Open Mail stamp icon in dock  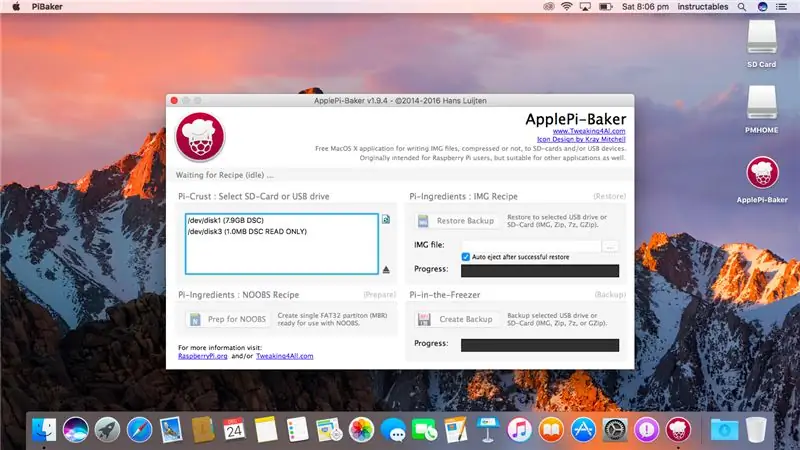coord(171,430)
